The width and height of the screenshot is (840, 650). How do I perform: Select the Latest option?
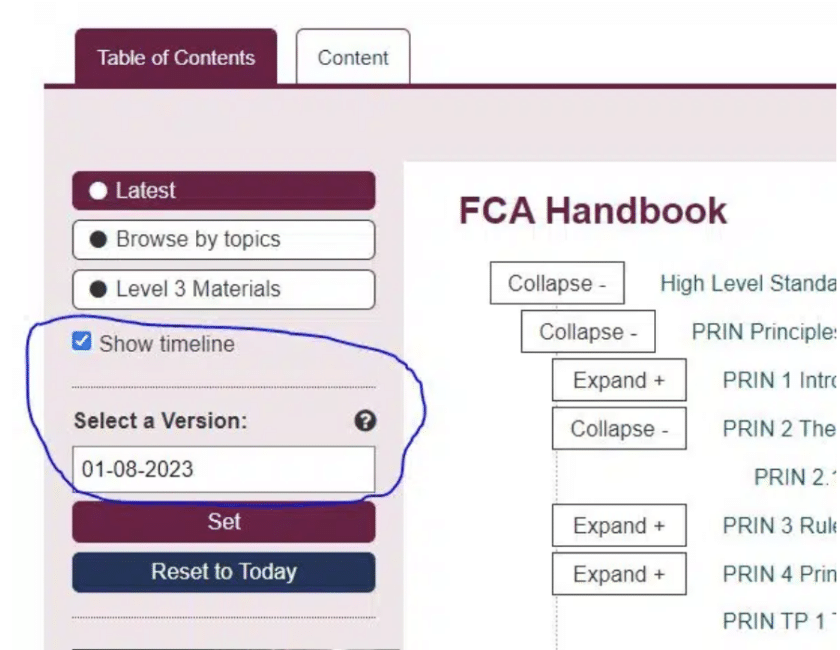pos(223,191)
